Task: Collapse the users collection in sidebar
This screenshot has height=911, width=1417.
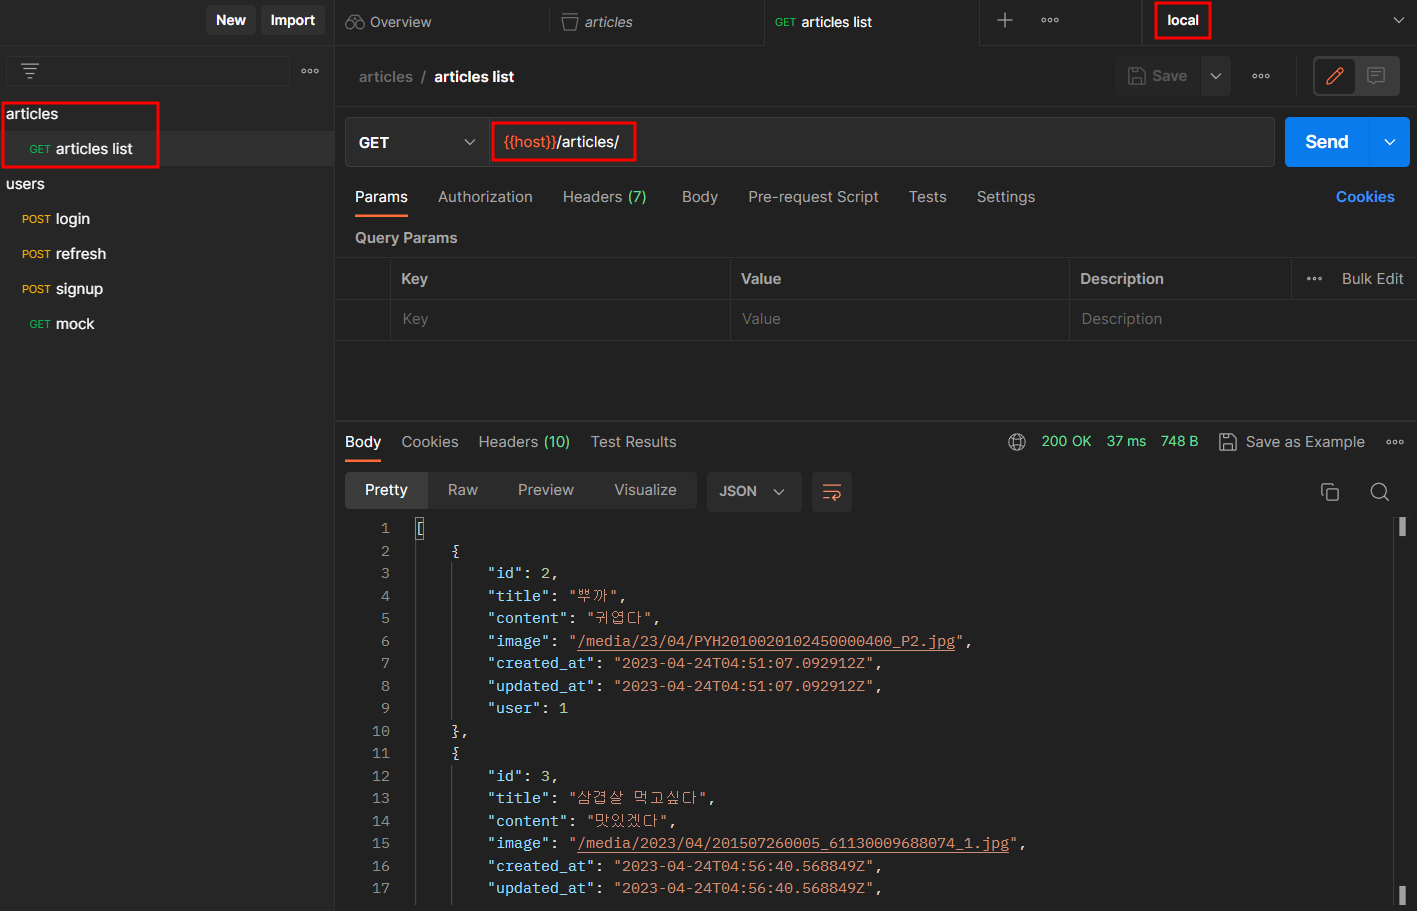Action: 25,184
